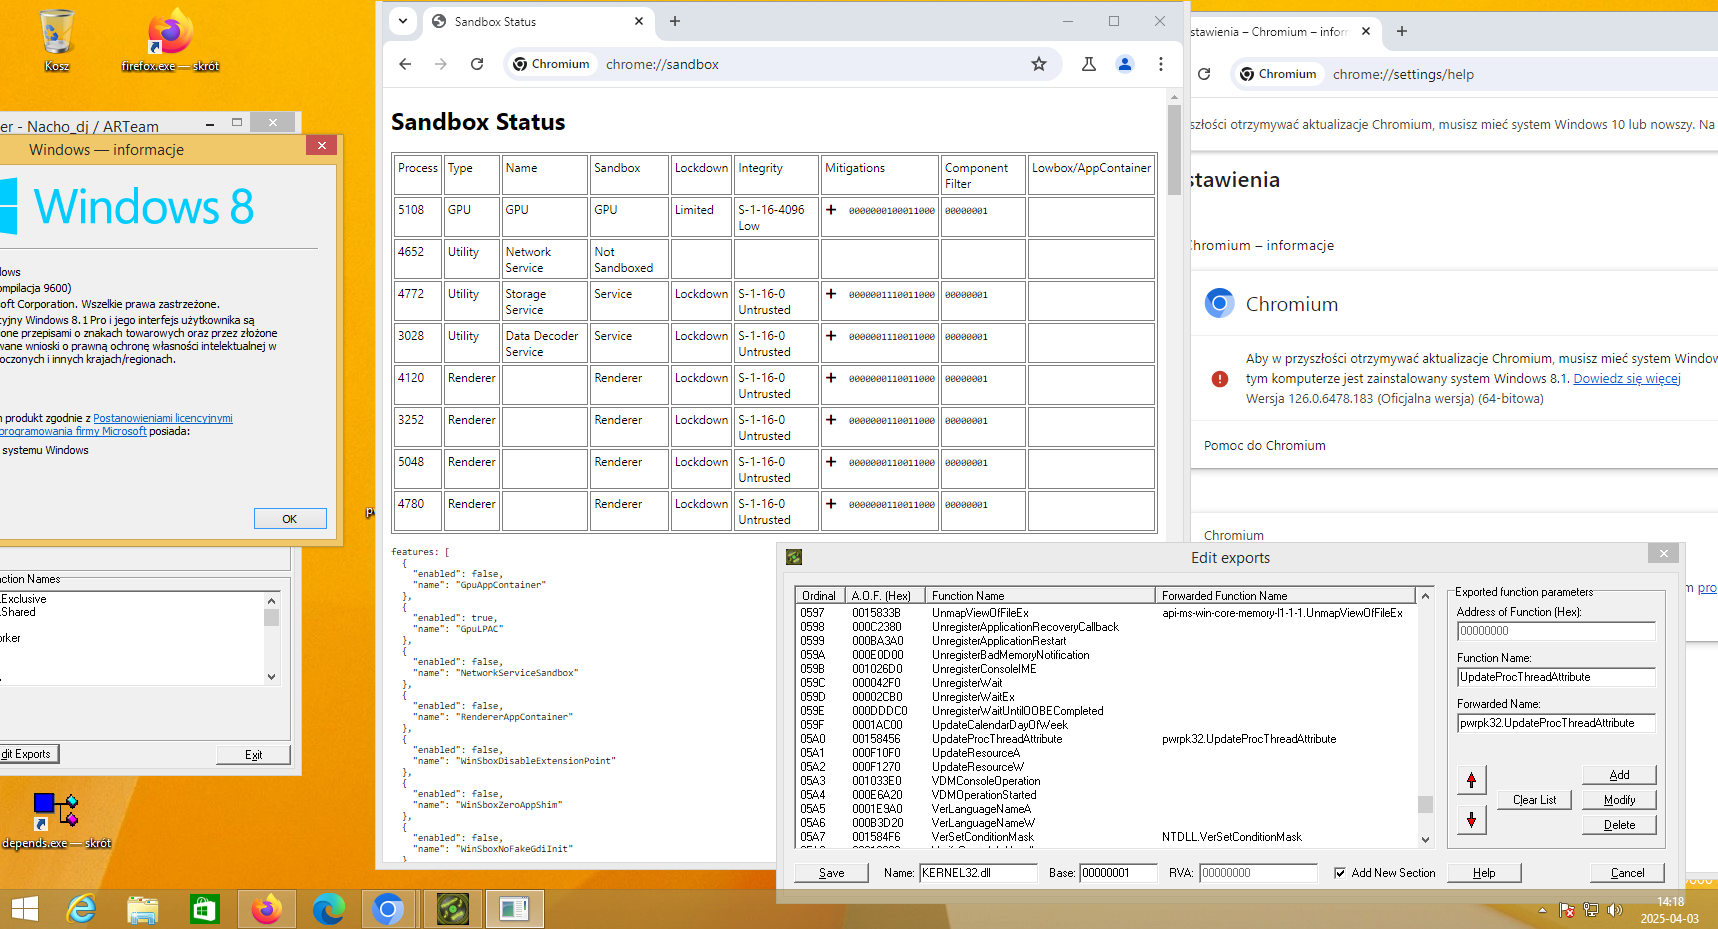Launch Internet Explorer from taskbar
The height and width of the screenshot is (929, 1718).
(81, 909)
